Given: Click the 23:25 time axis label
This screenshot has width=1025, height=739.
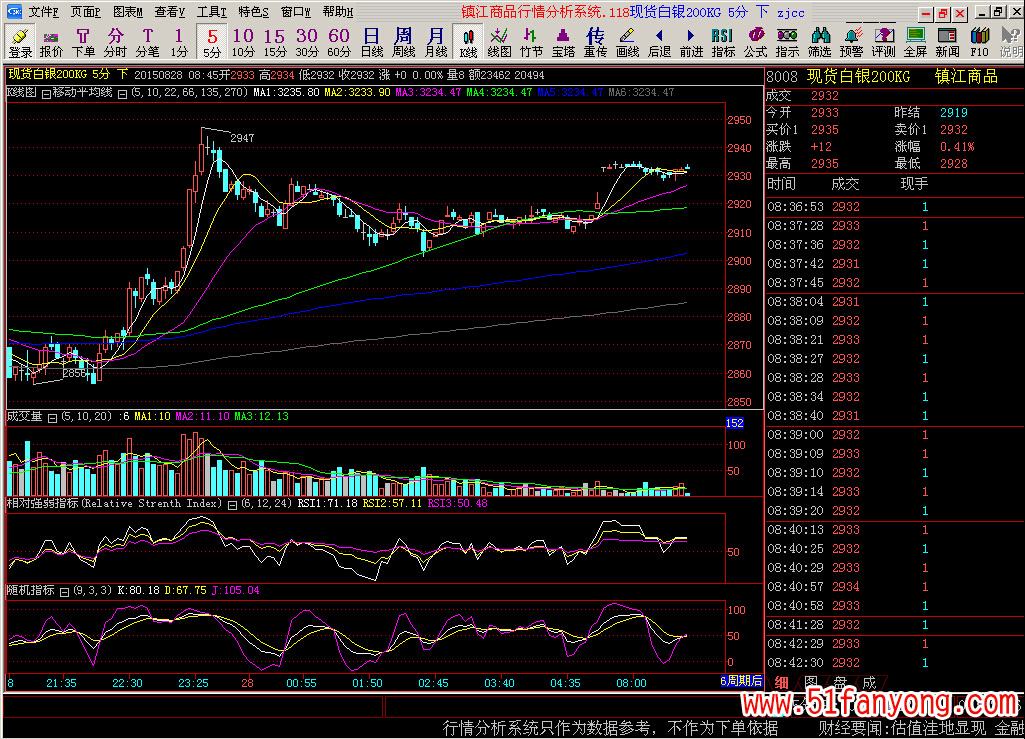Looking at the screenshot, I should coord(193,683).
